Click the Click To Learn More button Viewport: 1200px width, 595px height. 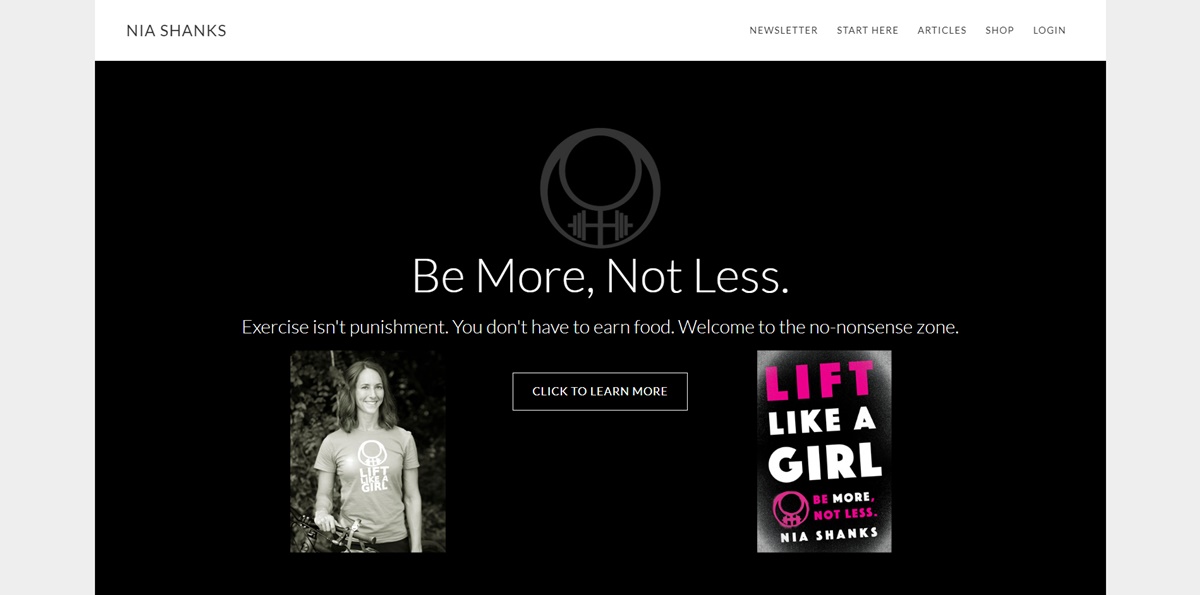pyautogui.click(x=600, y=391)
